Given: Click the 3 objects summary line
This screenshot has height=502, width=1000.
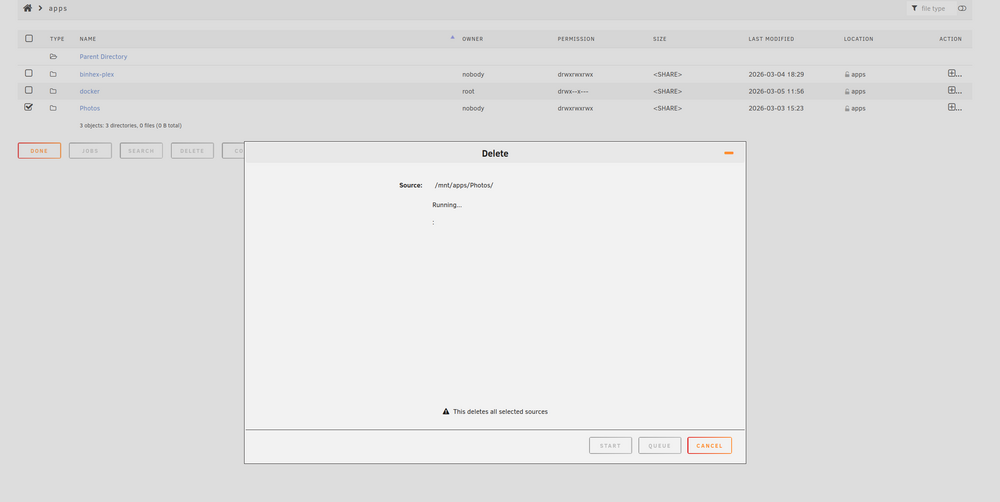Looking at the screenshot, I should pos(130,126).
